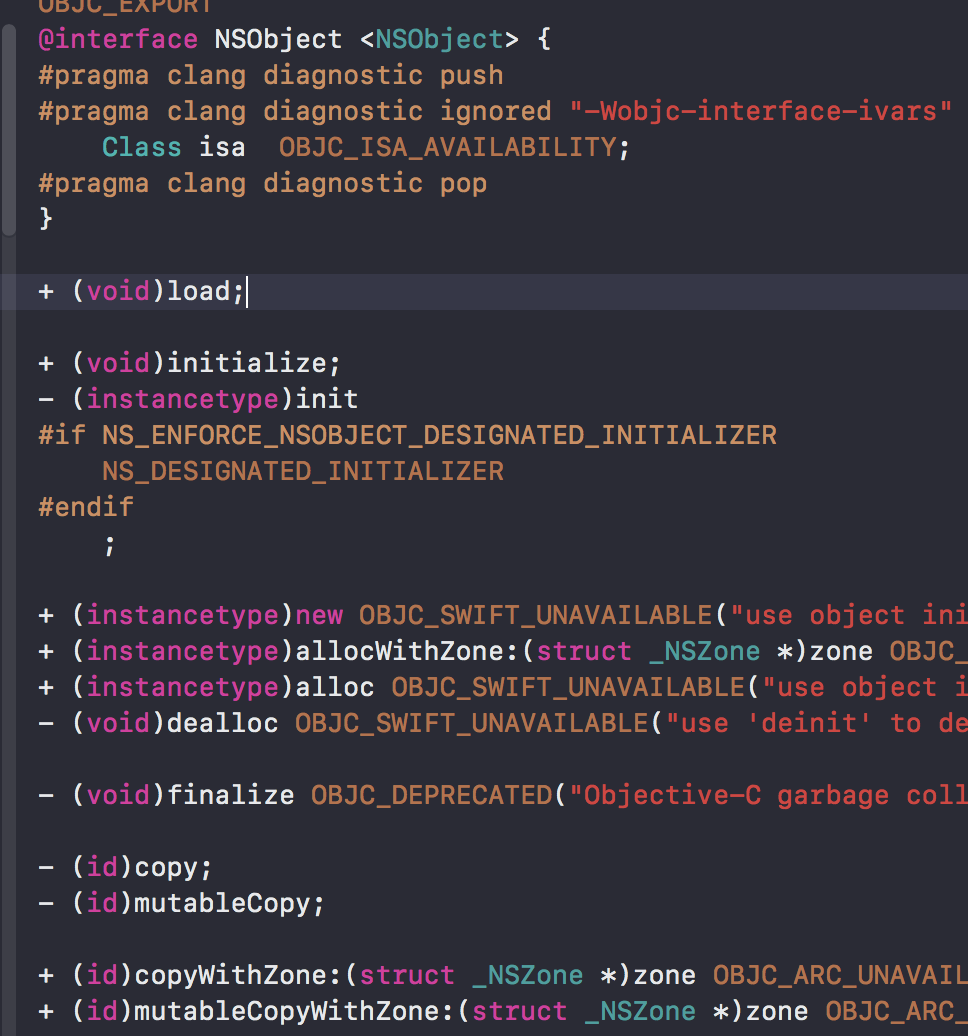Click the 'isa' instance variable name
The image size is (968, 1036).
[x=223, y=147]
